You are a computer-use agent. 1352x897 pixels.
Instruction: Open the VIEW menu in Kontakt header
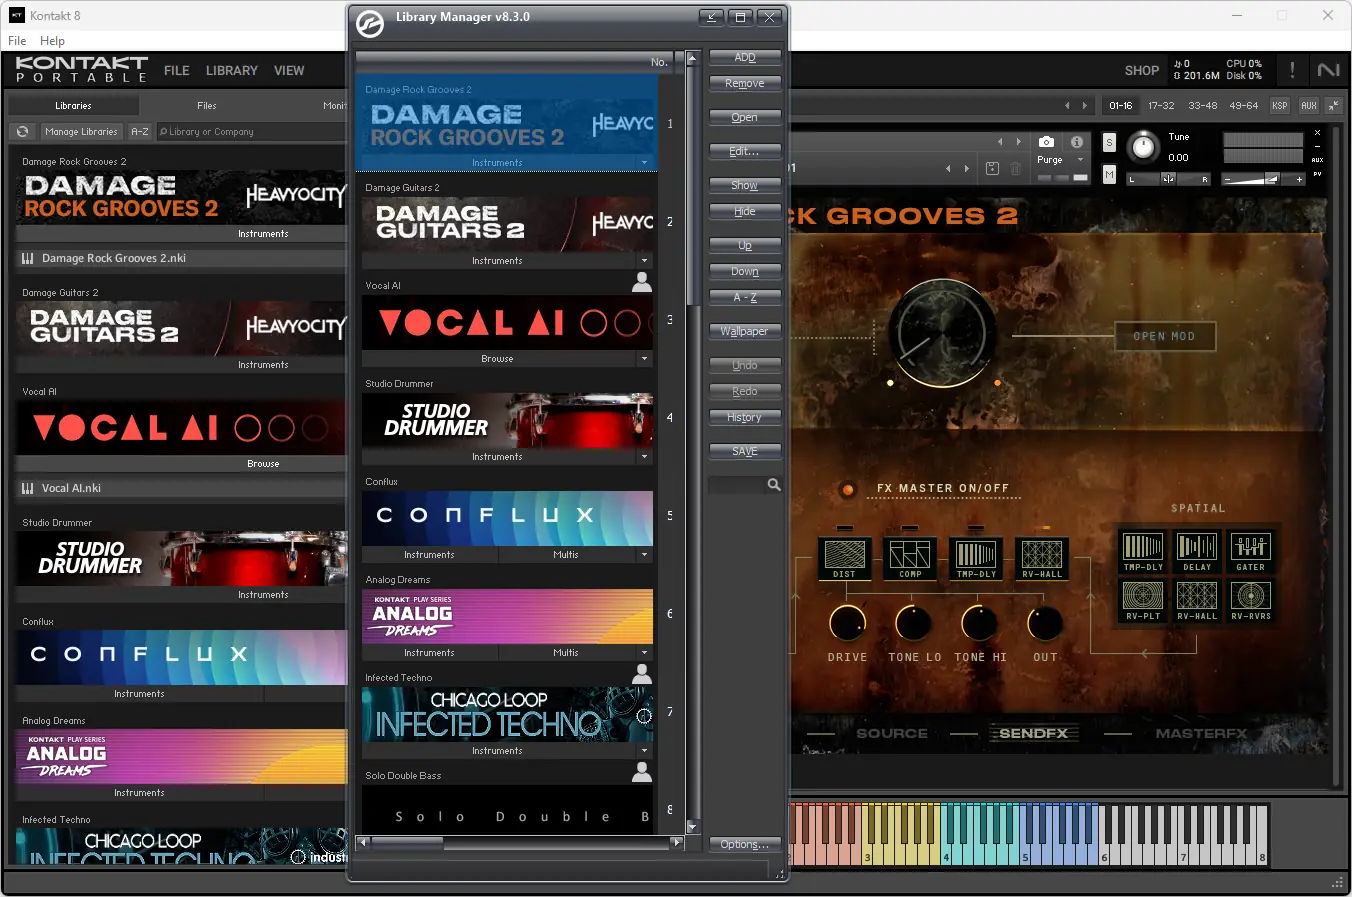(x=289, y=71)
